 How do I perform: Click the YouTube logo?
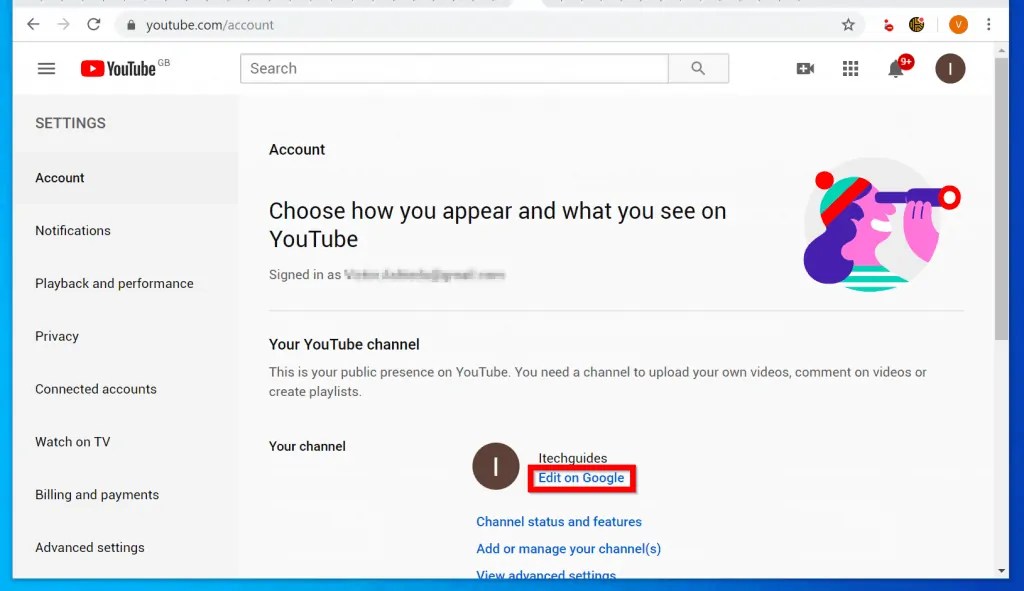point(117,68)
